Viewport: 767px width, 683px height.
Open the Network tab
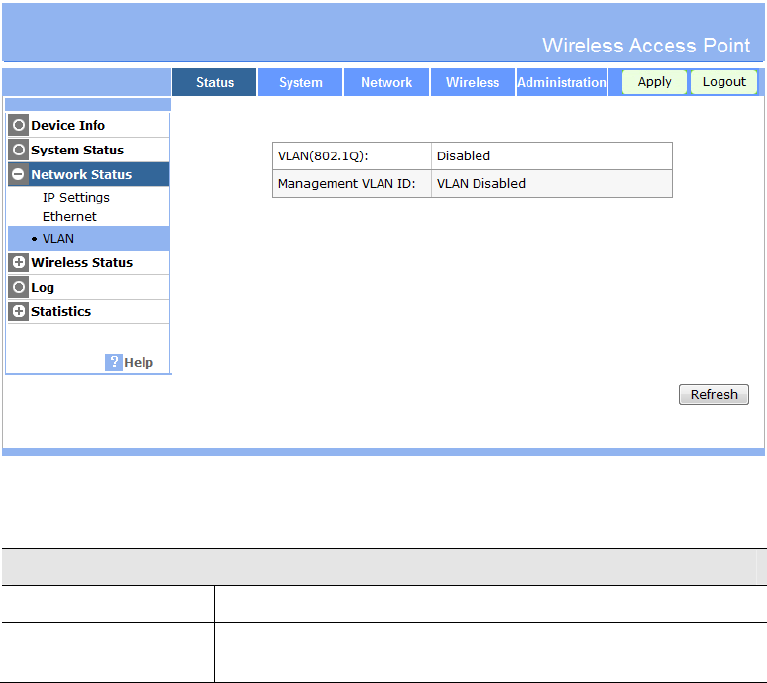tap(386, 82)
